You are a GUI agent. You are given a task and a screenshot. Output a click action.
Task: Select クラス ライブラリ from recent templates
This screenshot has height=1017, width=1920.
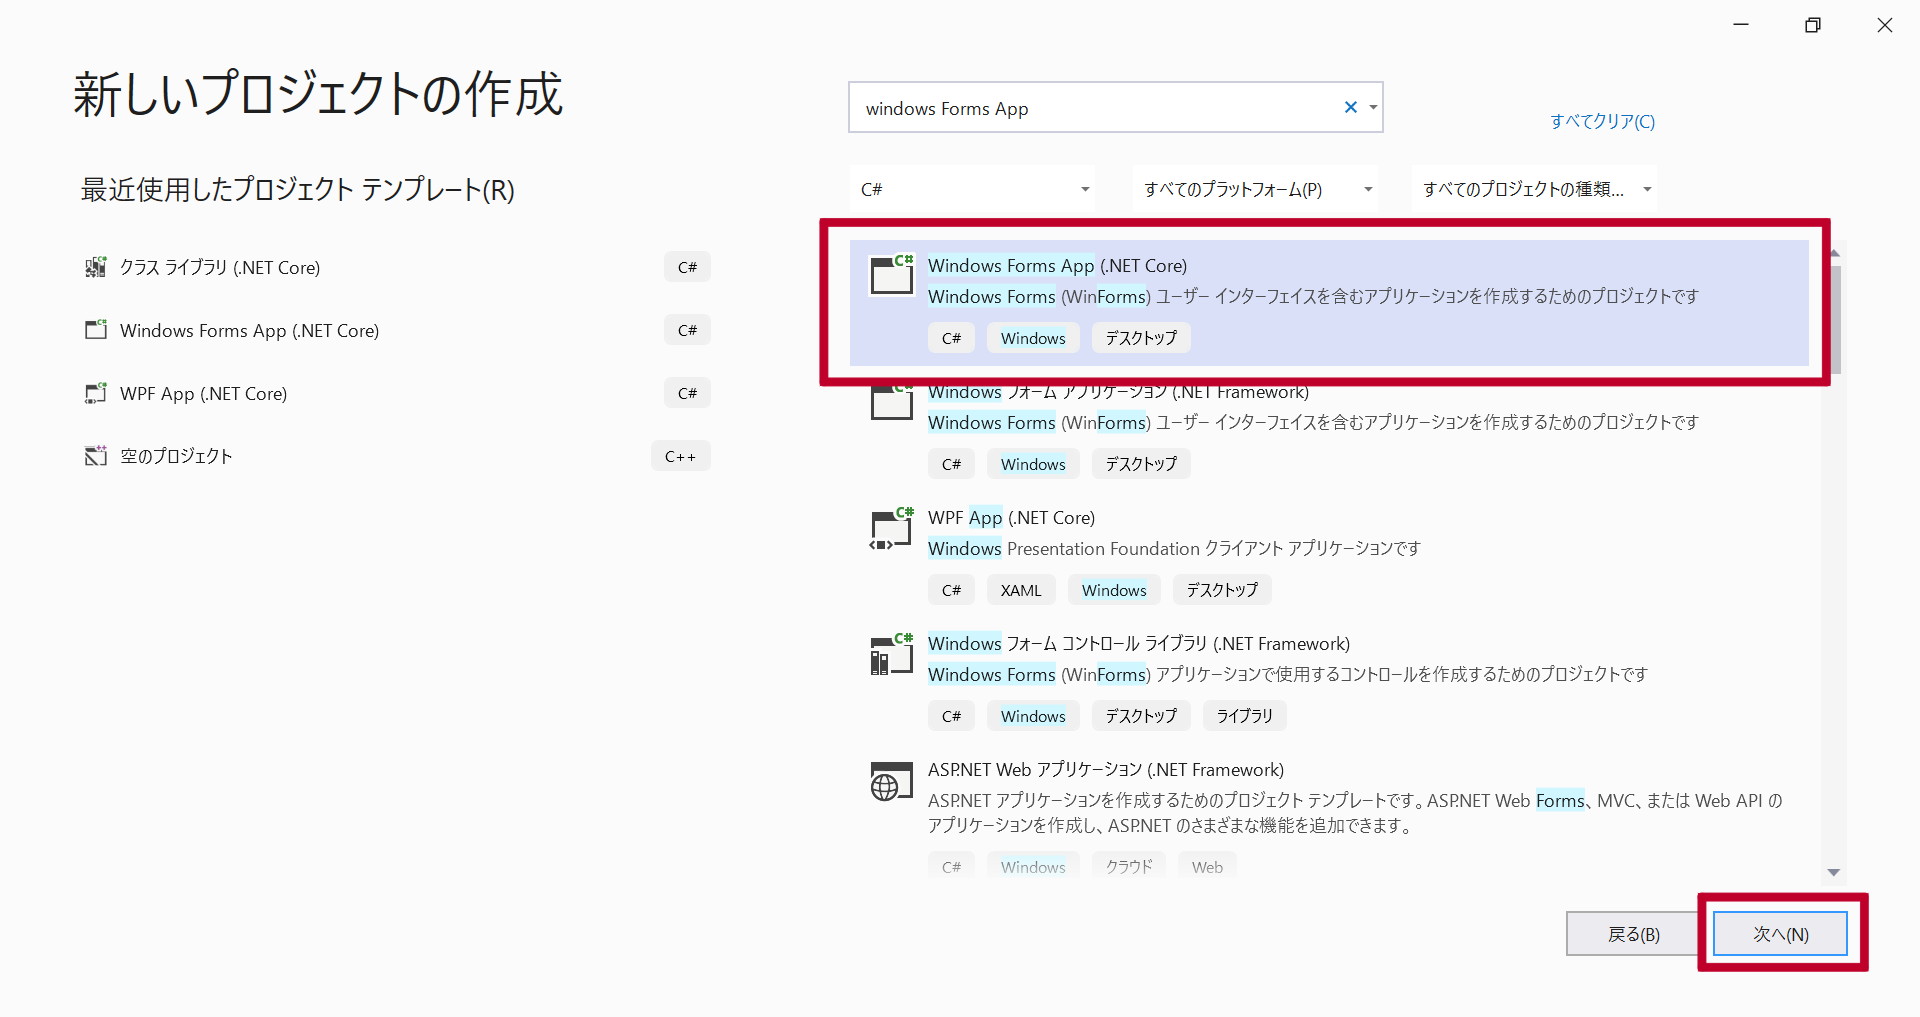[219, 267]
